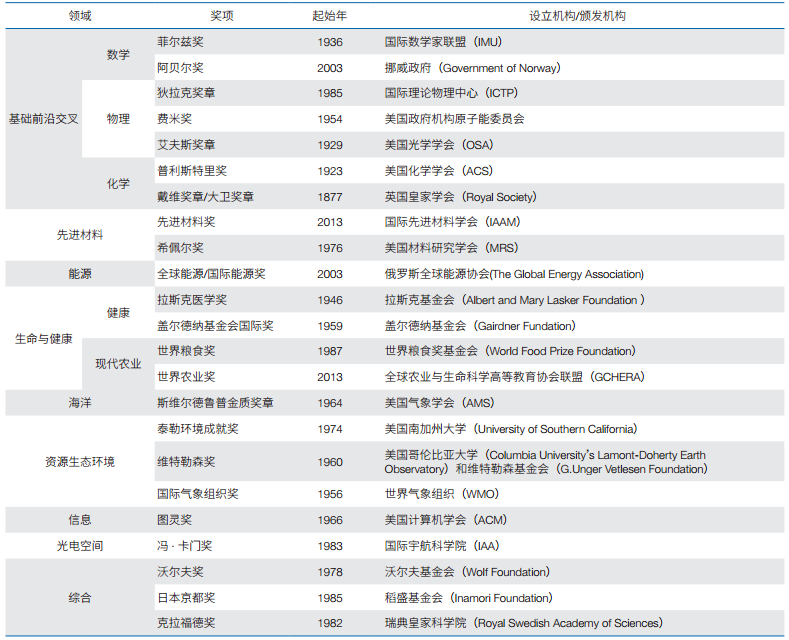Select the 化学 subcategory cell
The image size is (789, 640).
coord(118,184)
